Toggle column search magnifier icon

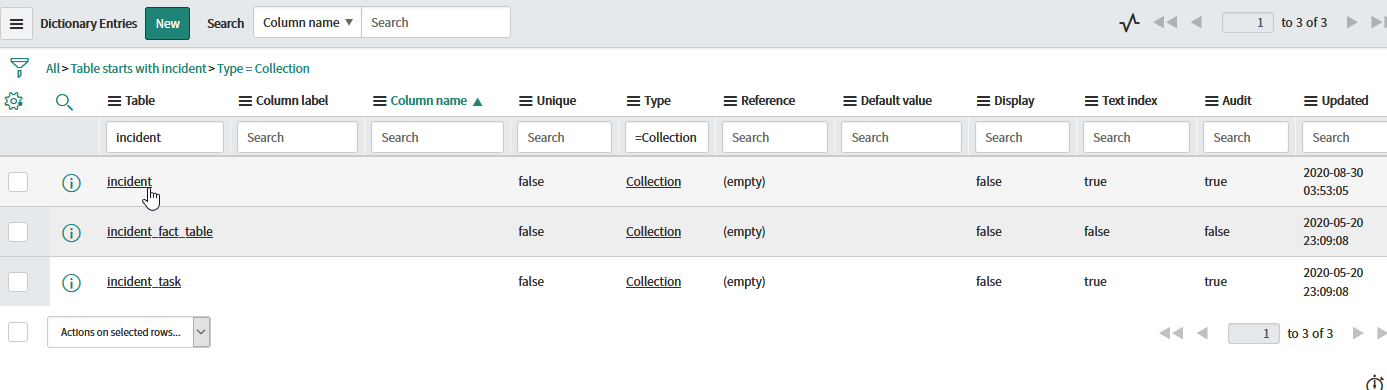click(64, 101)
